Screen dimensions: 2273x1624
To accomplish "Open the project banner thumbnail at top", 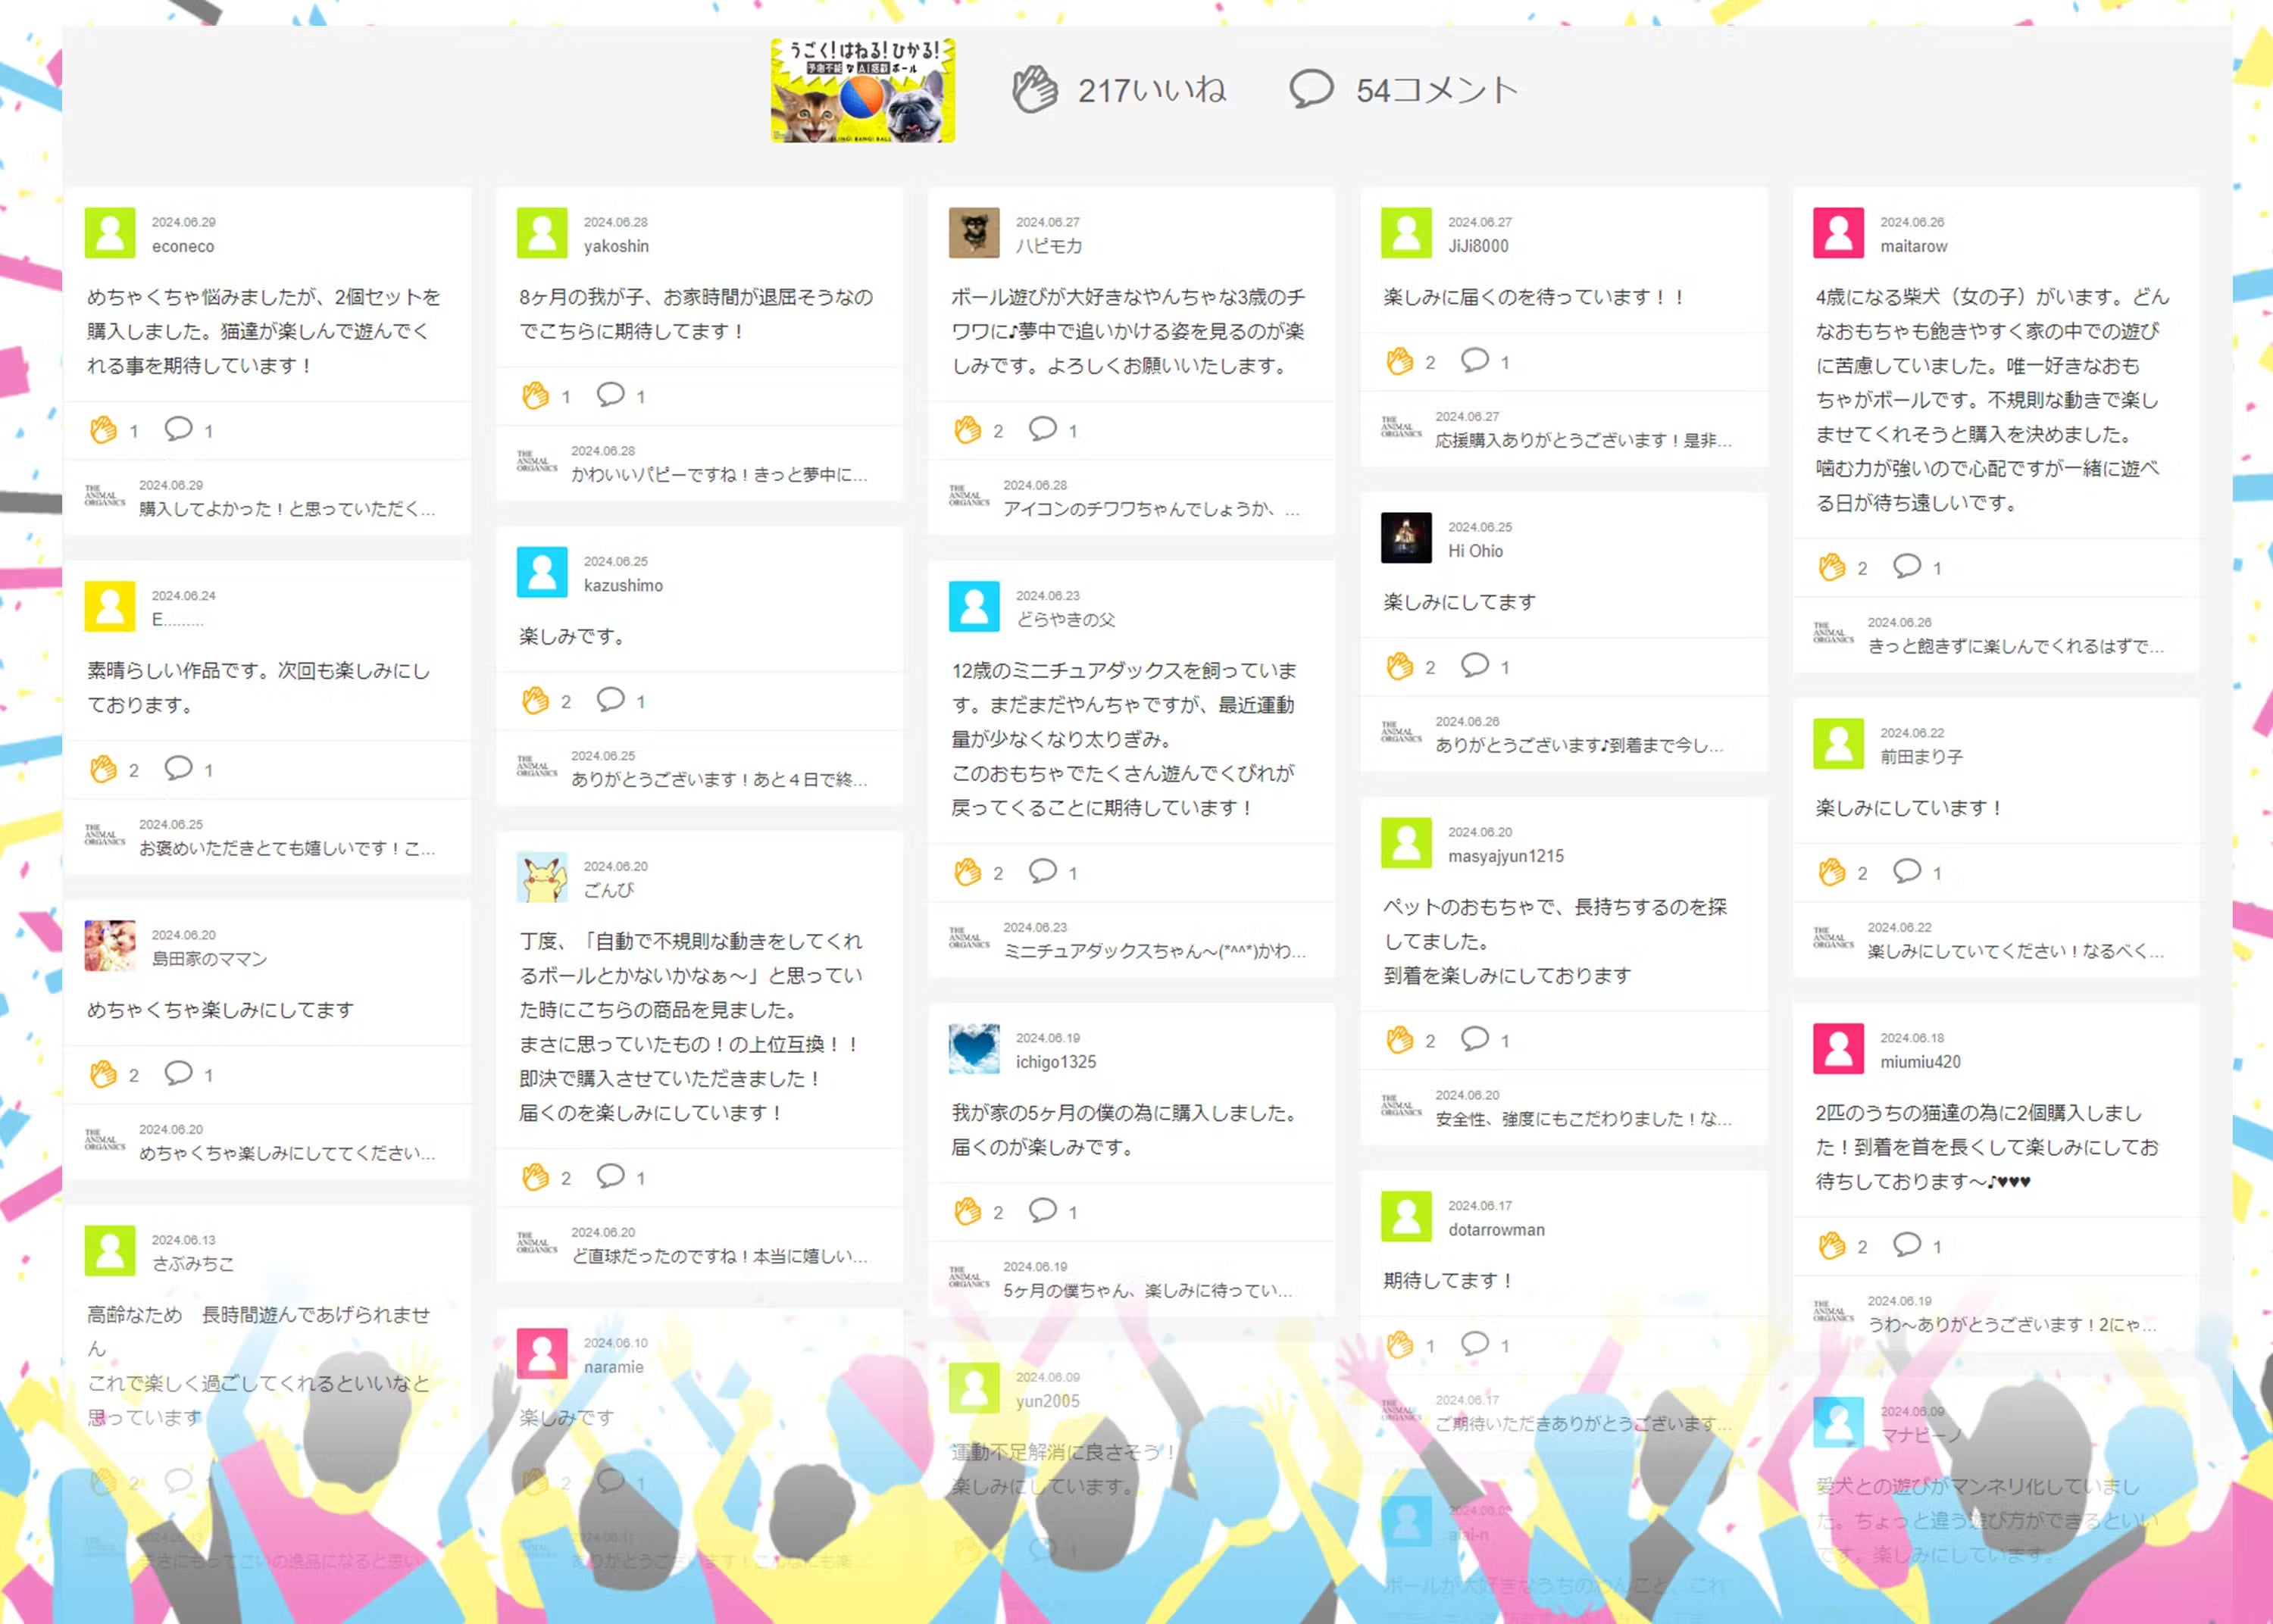I will 862,90.
